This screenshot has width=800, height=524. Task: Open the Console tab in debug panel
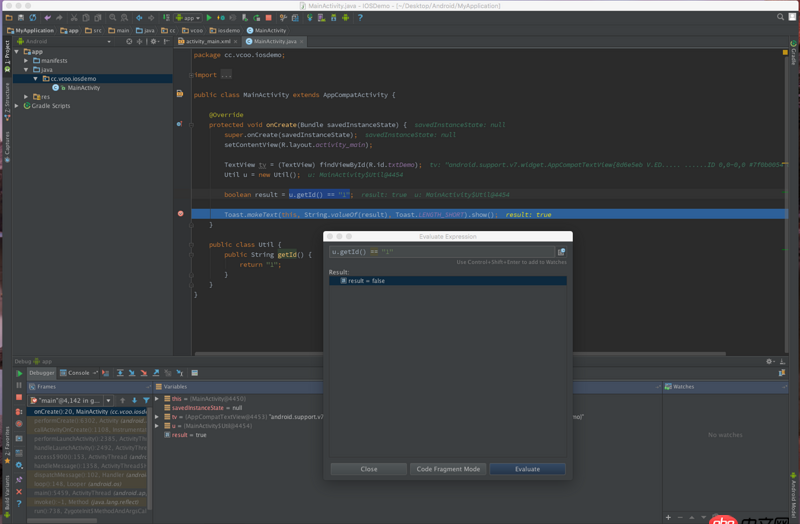click(x=76, y=373)
